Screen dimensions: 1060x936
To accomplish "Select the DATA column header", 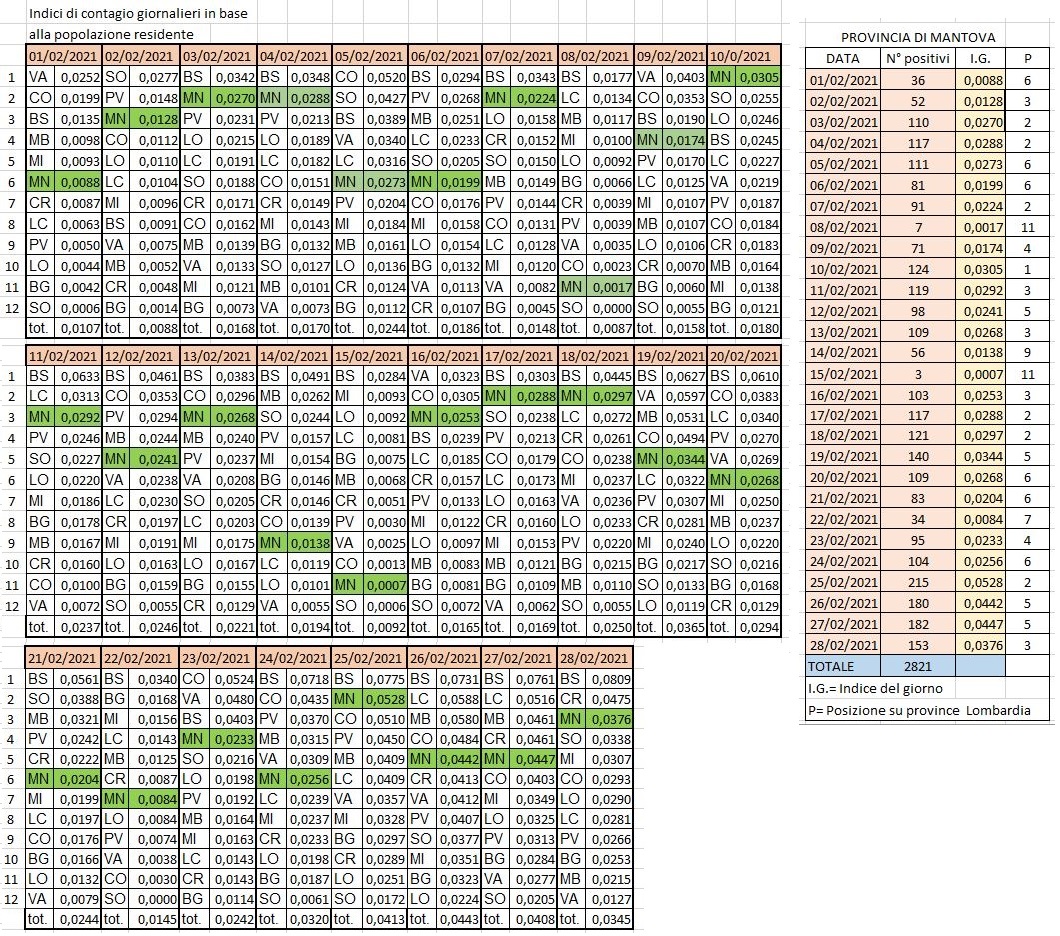I will click(x=842, y=59).
